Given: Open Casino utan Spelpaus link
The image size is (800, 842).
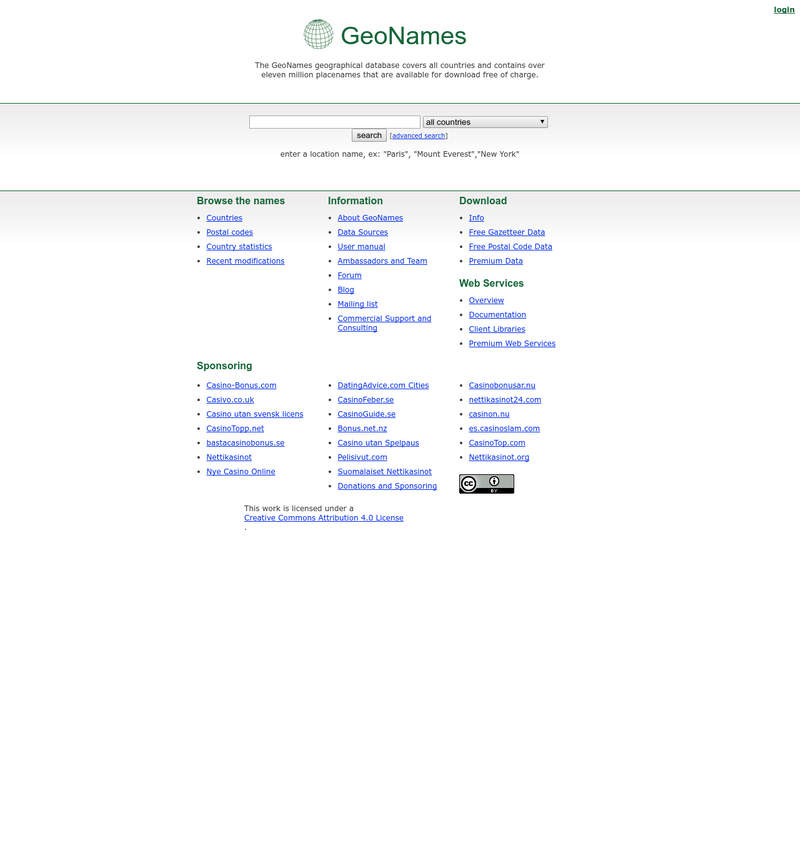Looking at the screenshot, I should pos(378,443).
